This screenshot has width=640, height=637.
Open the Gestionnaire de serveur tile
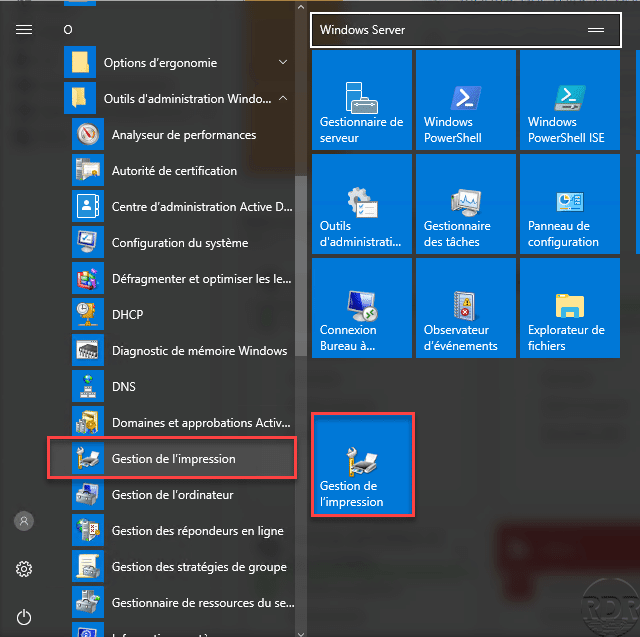[x=362, y=100]
